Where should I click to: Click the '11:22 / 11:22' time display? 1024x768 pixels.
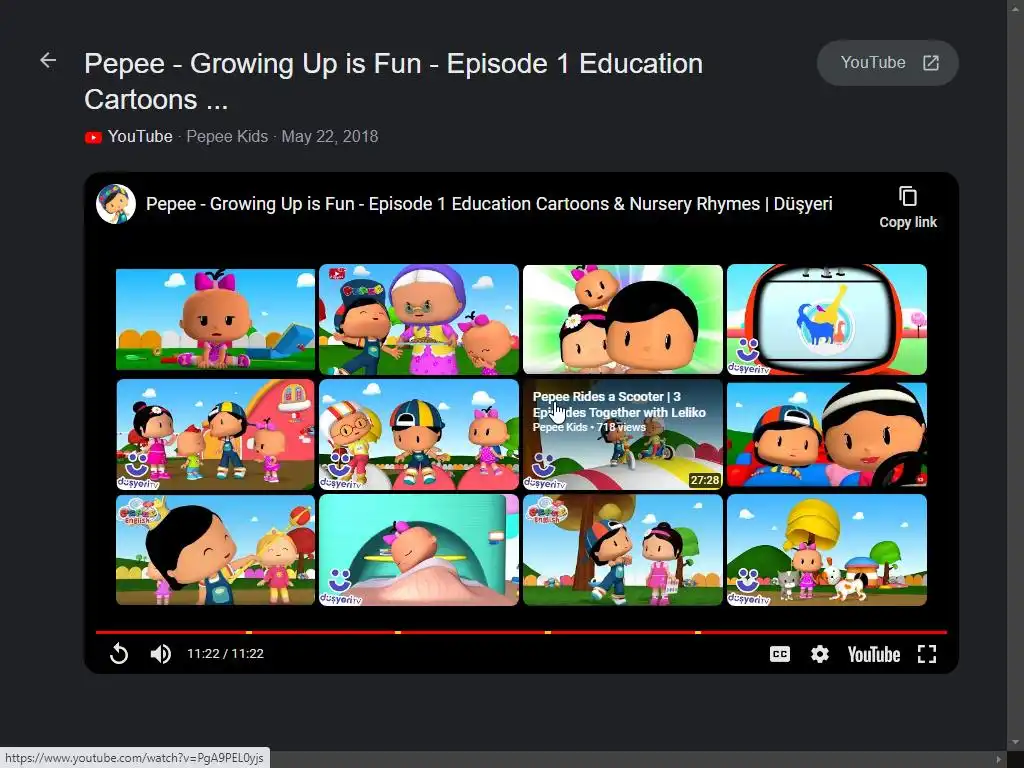225,654
